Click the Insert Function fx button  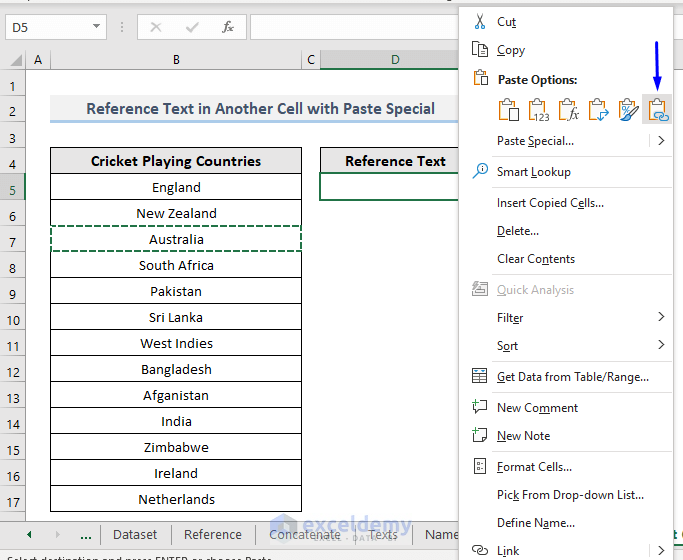[x=228, y=27]
